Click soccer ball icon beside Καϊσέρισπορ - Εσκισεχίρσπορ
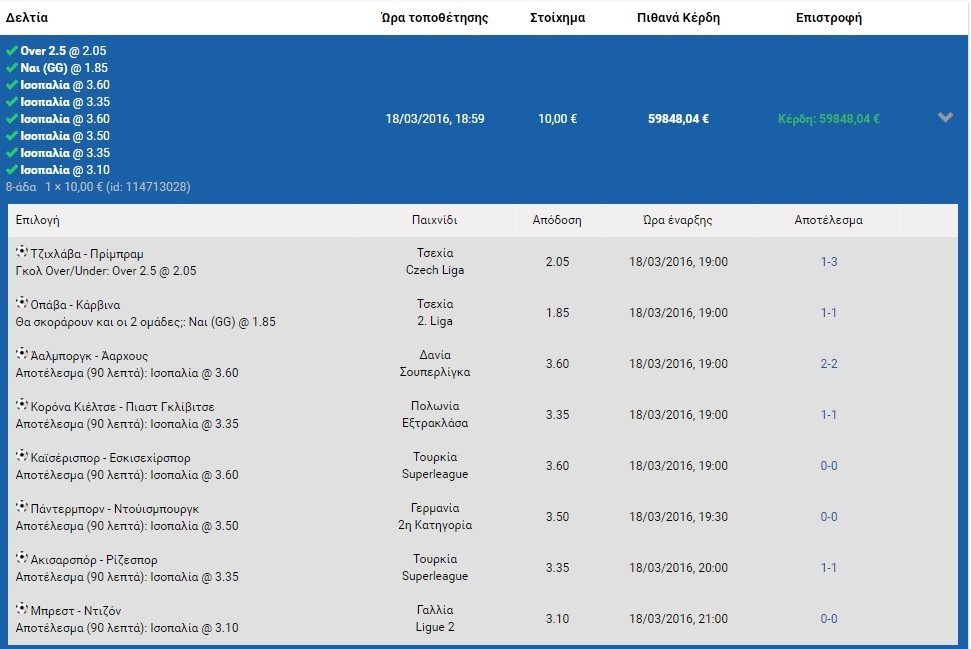The height and width of the screenshot is (649, 971). click(x=22, y=456)
